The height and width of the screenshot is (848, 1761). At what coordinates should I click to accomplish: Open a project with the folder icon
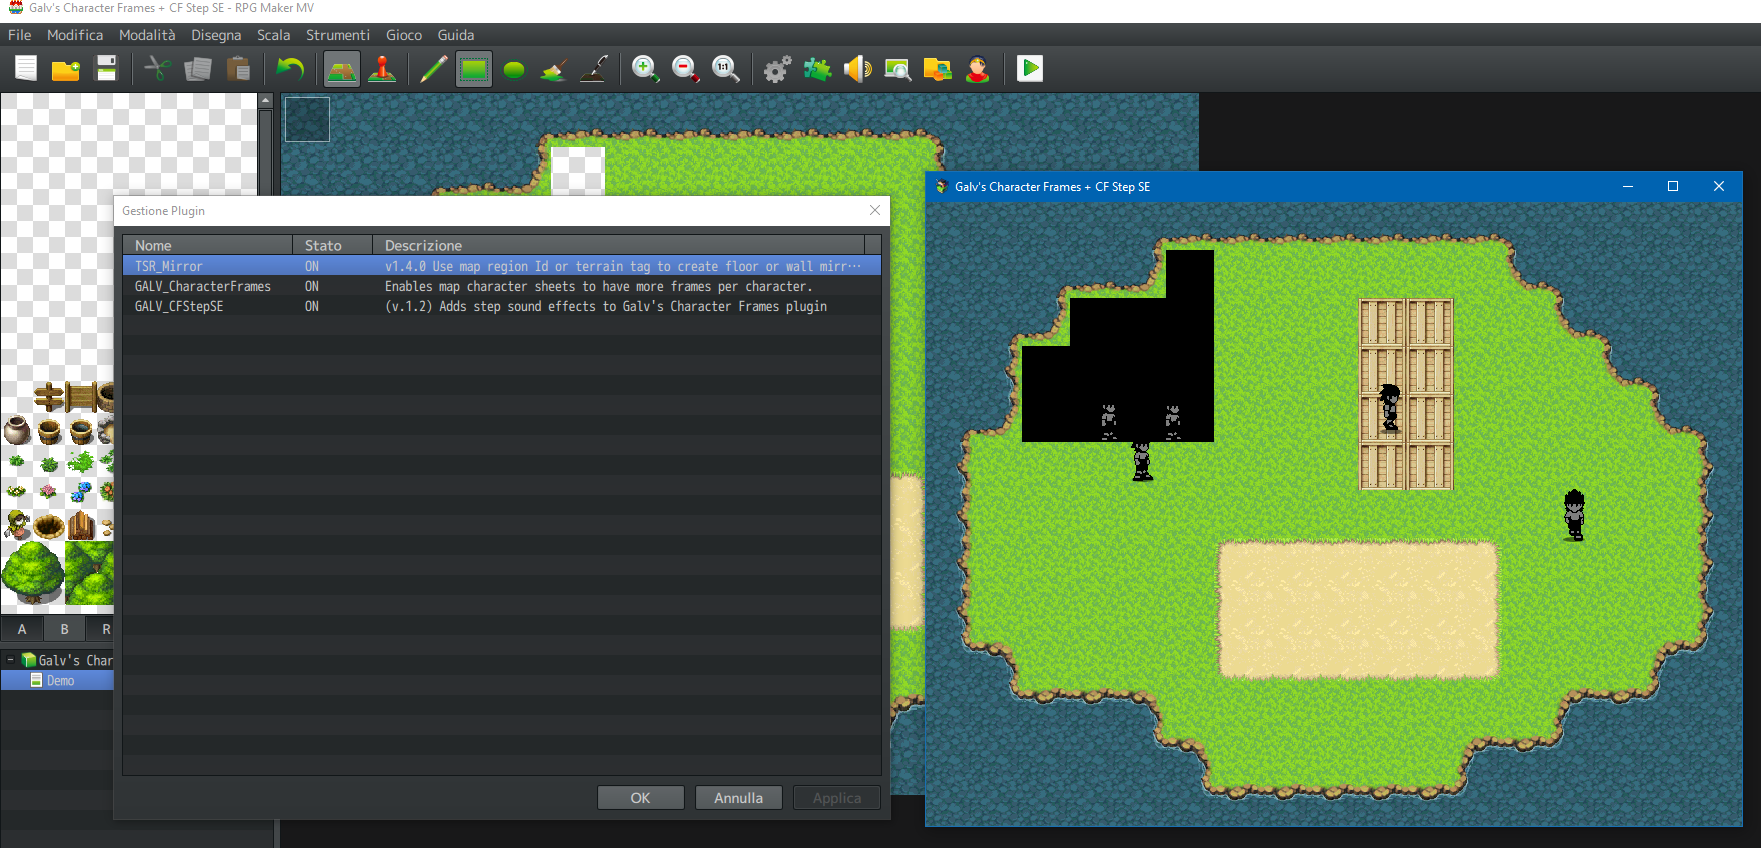pos(66,69)
